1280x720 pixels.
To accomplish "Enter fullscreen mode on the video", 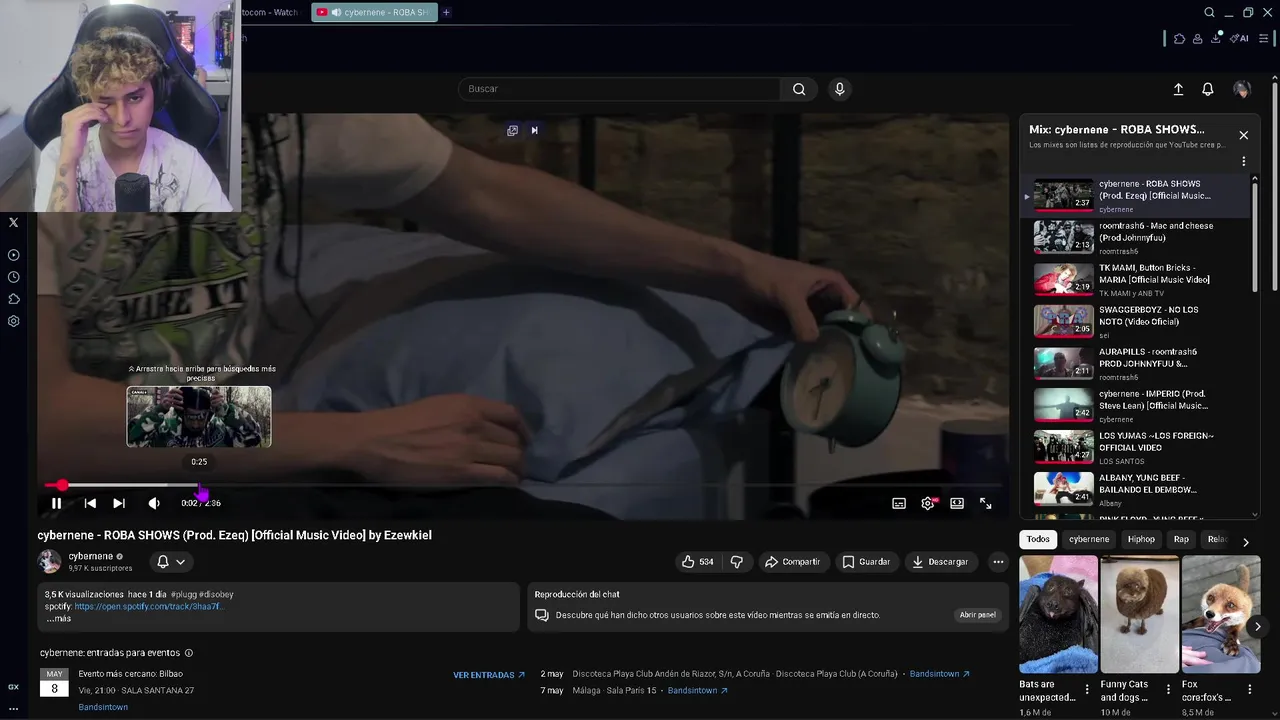I will point(986,503).
